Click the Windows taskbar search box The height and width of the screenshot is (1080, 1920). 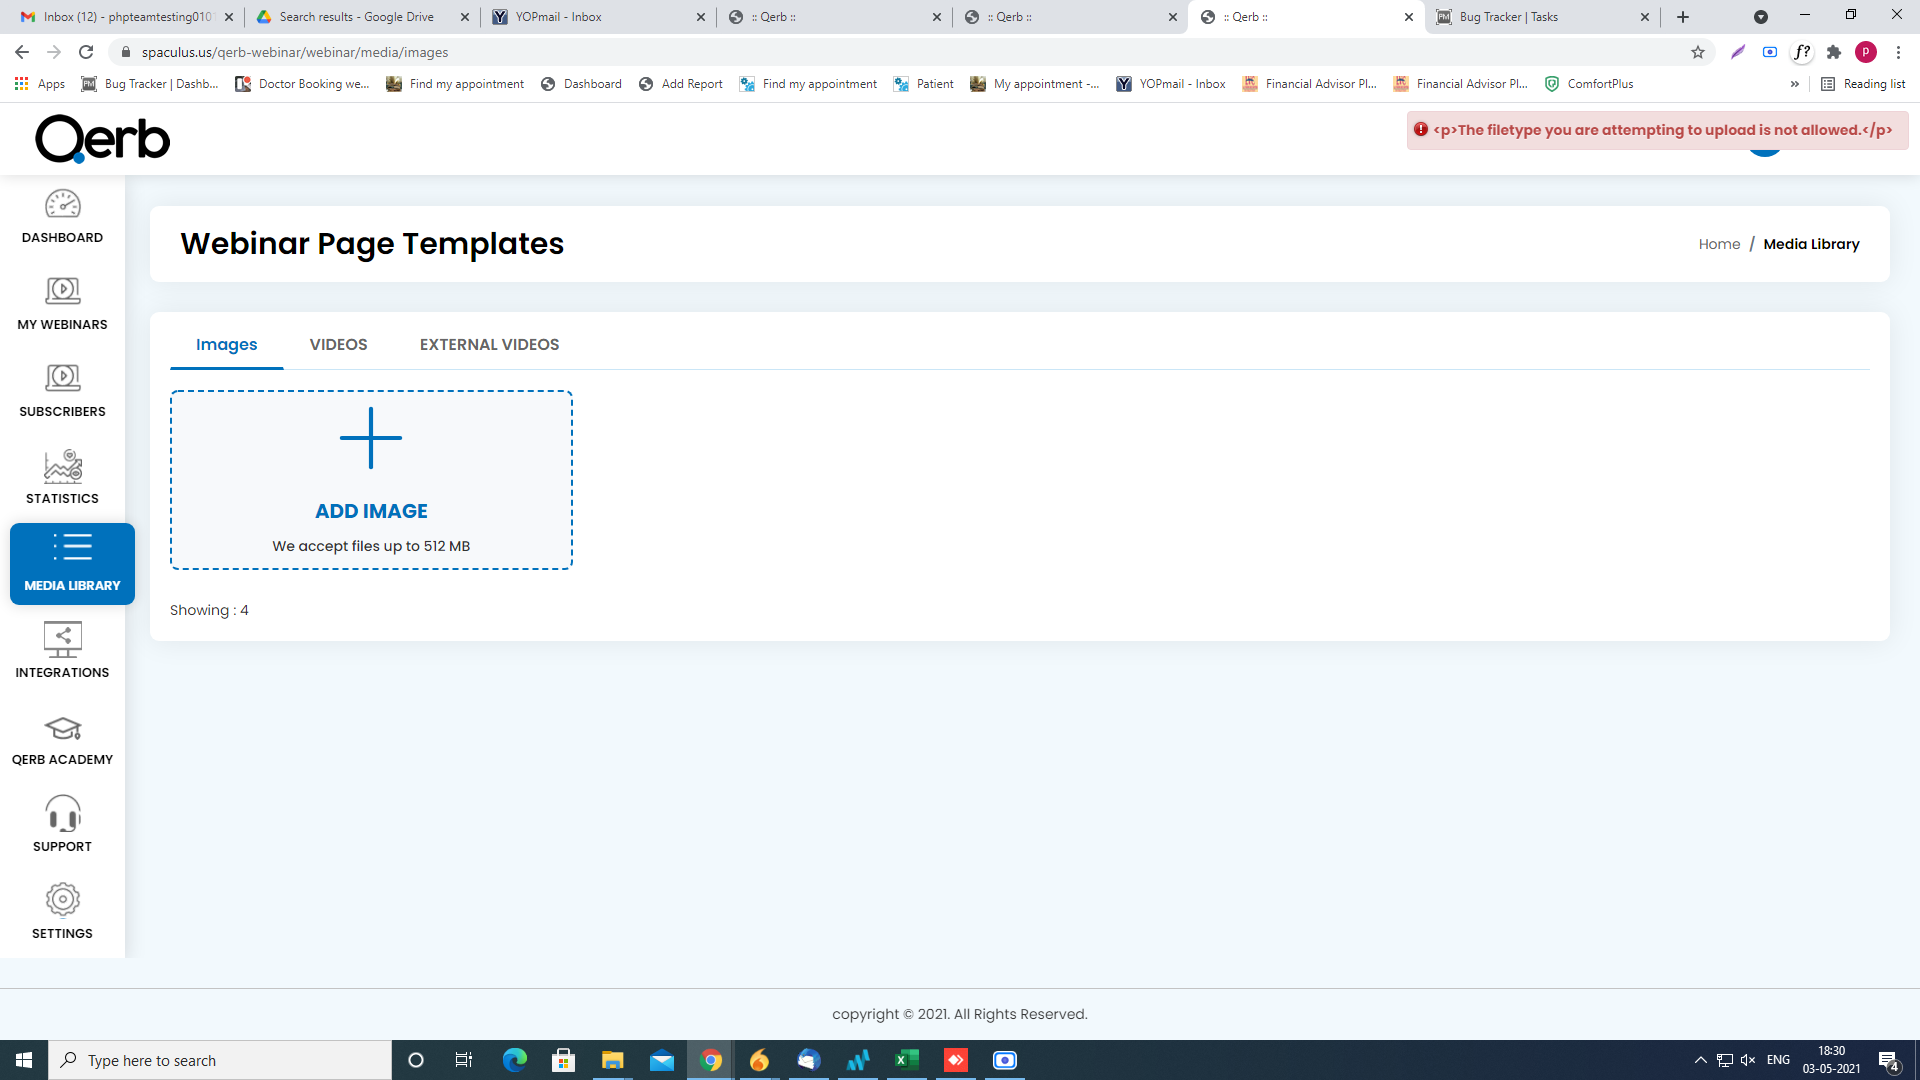point(220,1060)
